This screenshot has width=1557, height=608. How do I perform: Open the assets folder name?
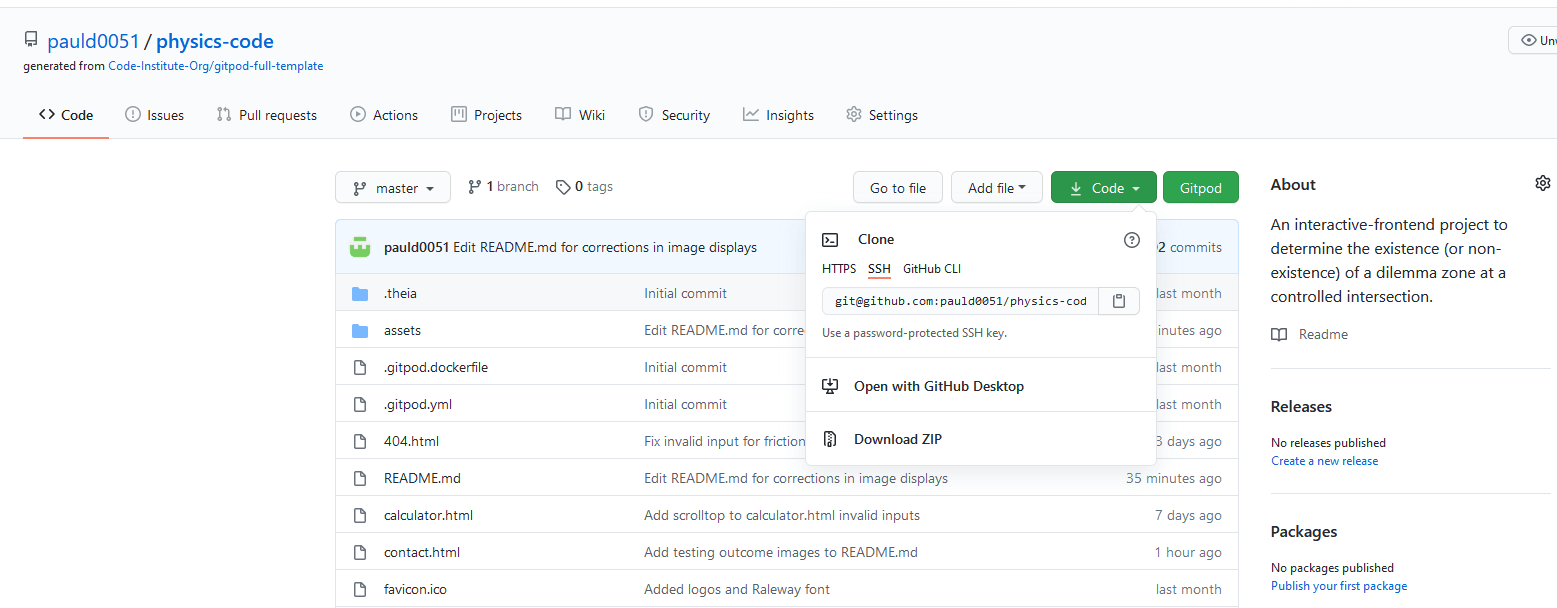(x=402, y=331)
